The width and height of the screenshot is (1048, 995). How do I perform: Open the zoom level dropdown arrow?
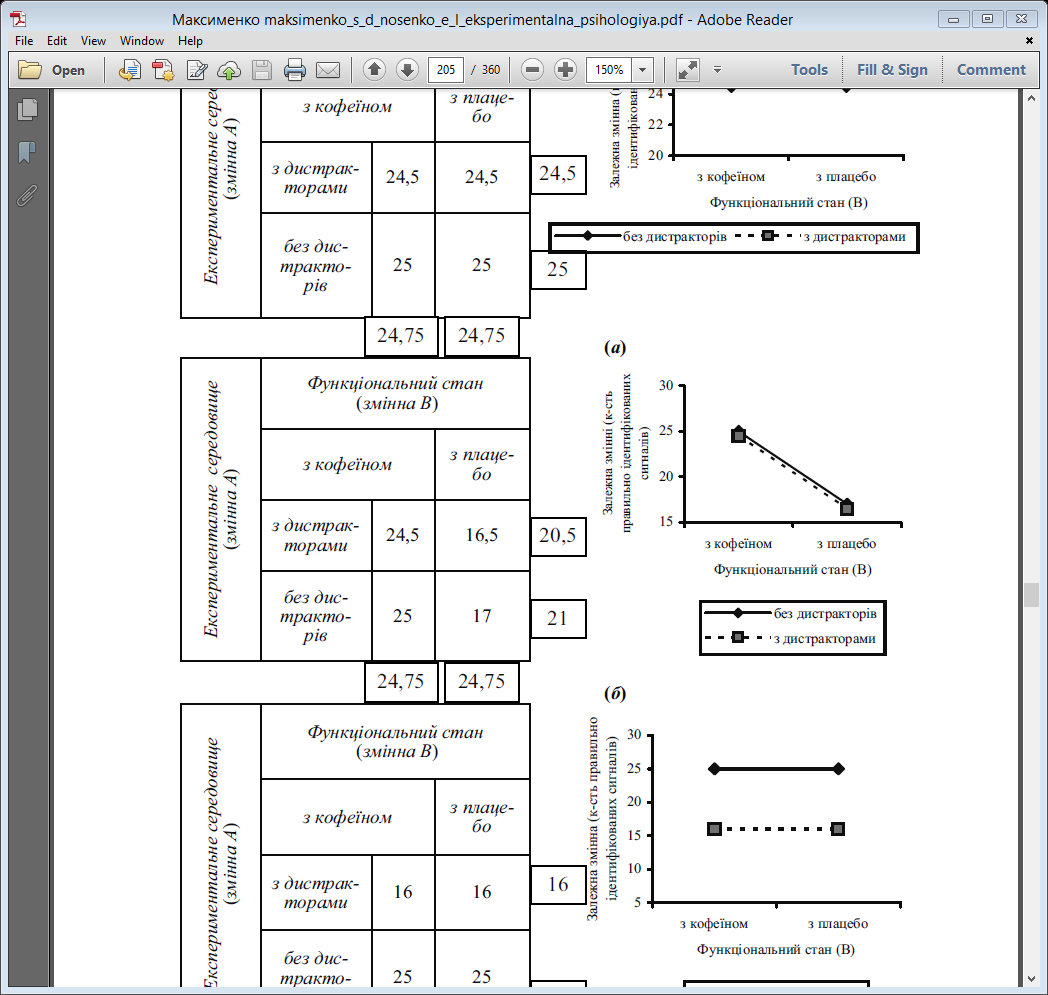click(x=642, y=69)
